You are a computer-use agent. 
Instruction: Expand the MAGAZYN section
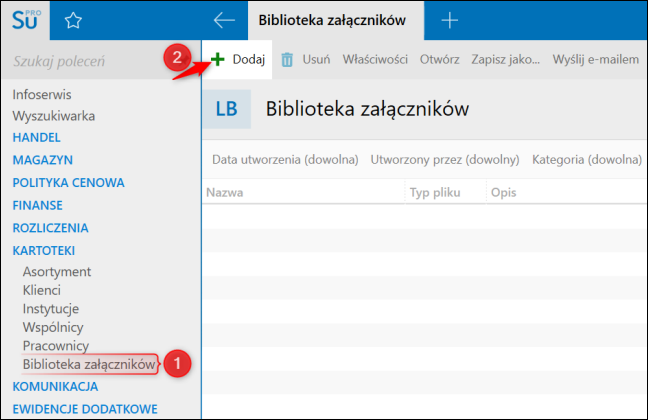coord(43,160)
